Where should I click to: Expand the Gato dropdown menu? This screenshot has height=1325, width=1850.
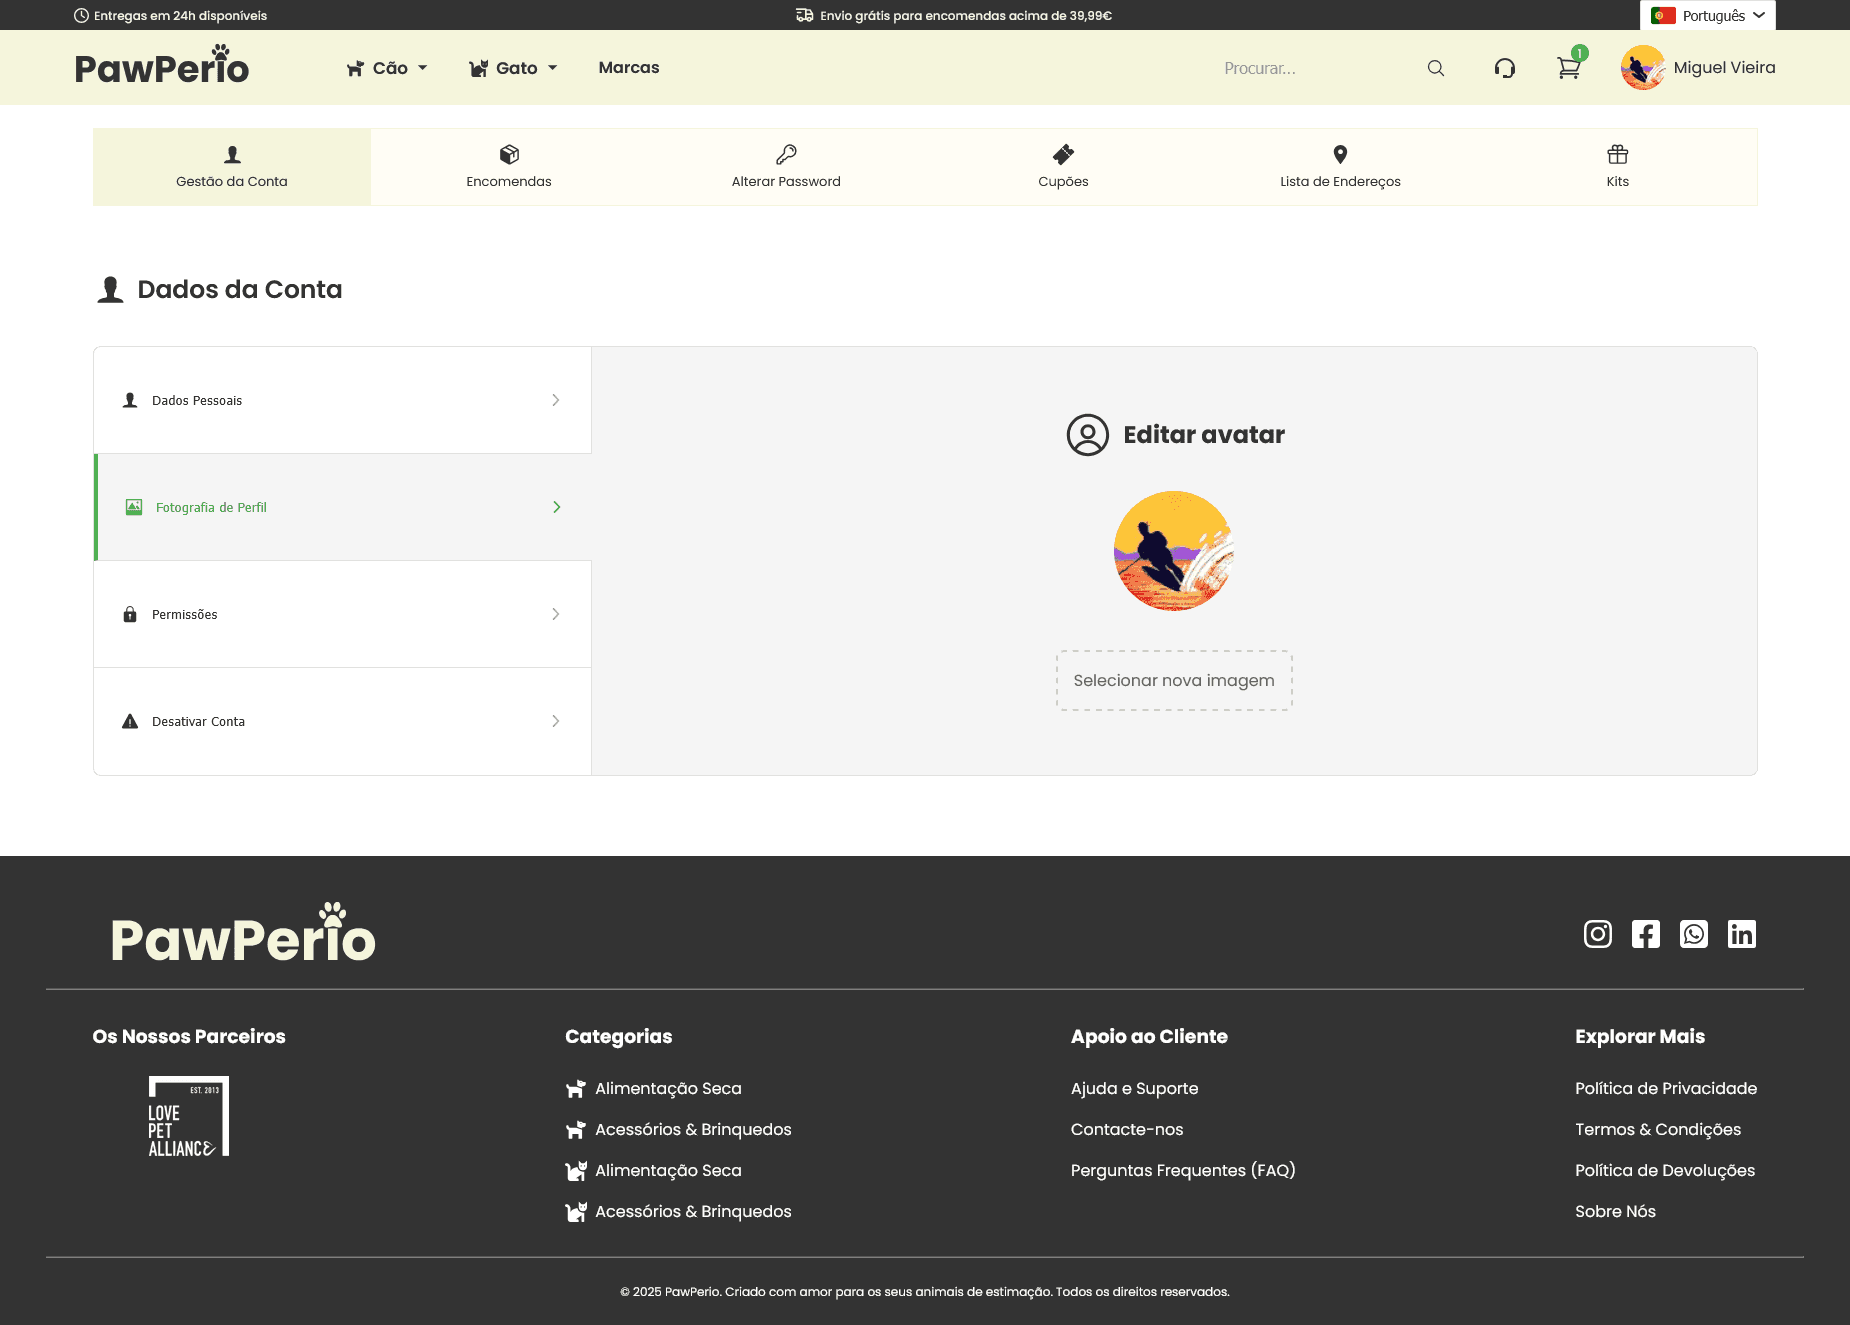pos(513,67)
